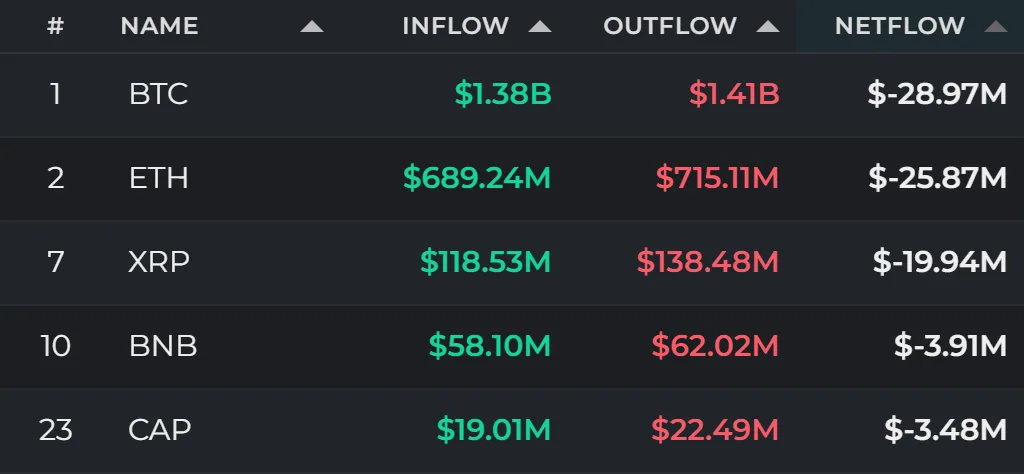Sort by the NETFLOW column arrow
This screenshot has width=1024, height=474.
click(x=996, y=26)
